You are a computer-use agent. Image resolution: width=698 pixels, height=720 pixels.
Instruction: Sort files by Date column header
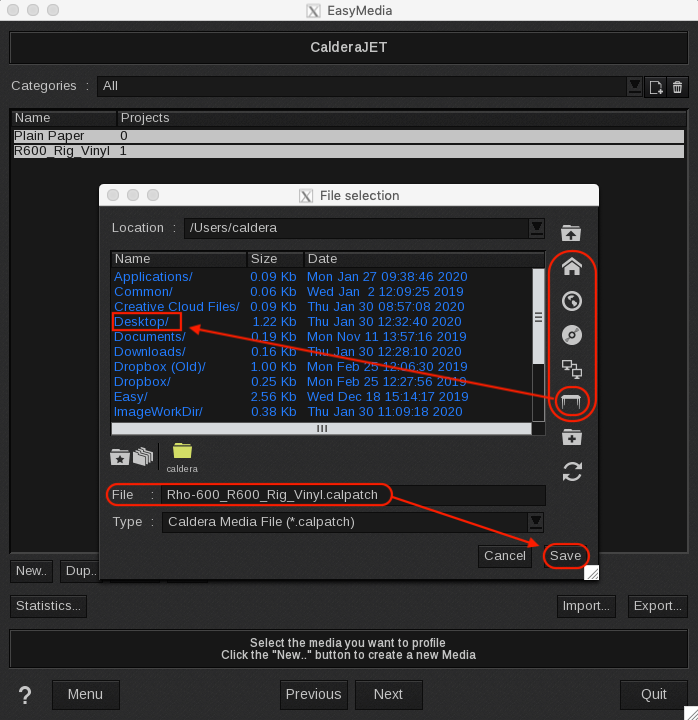(424, 259)
